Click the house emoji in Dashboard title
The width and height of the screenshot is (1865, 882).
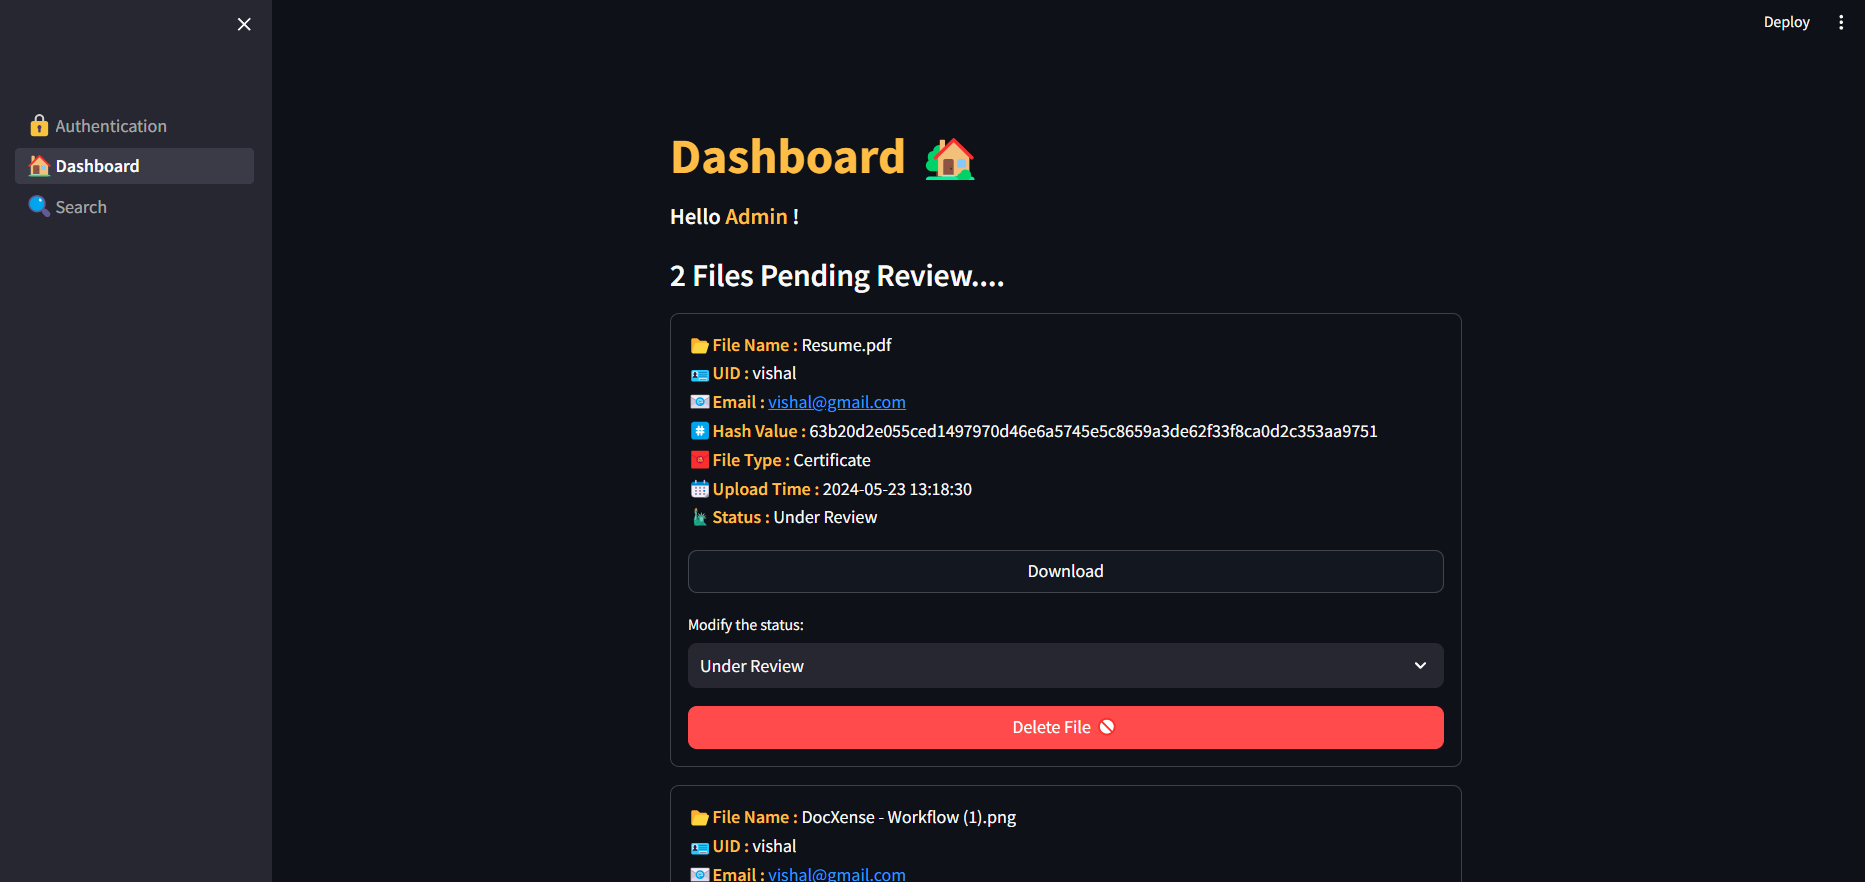(950, 159)
